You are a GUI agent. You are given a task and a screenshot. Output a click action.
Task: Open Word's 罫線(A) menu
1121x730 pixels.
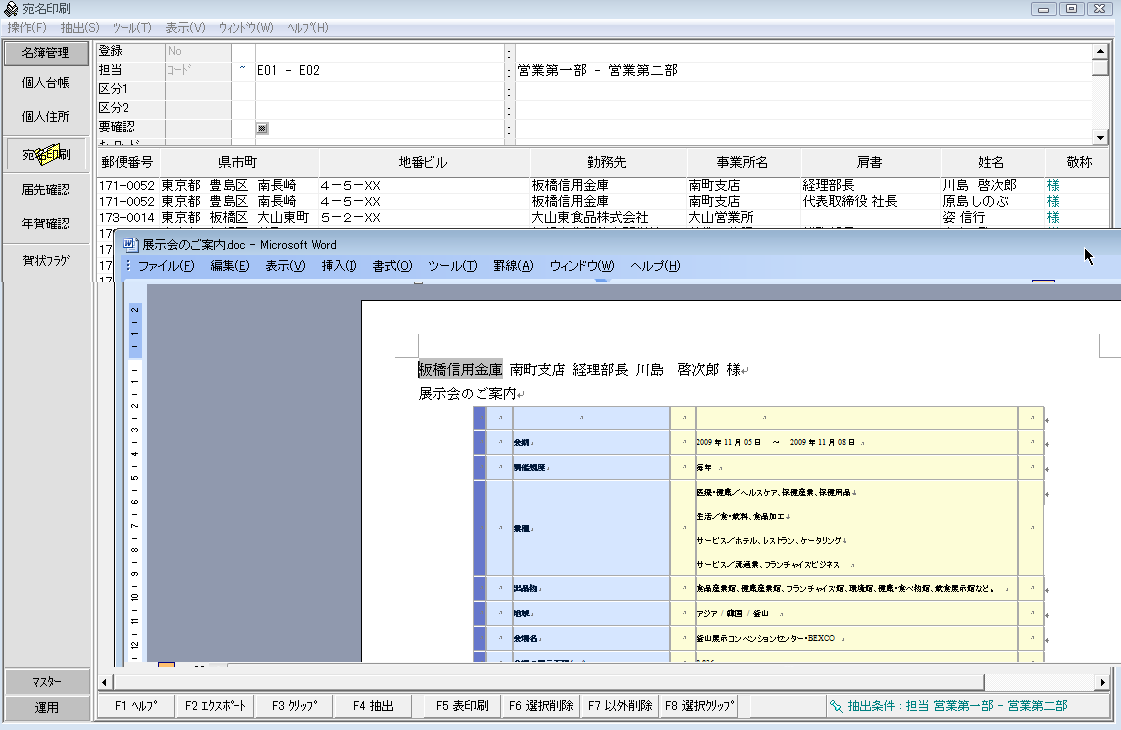(x=513, y=266)
